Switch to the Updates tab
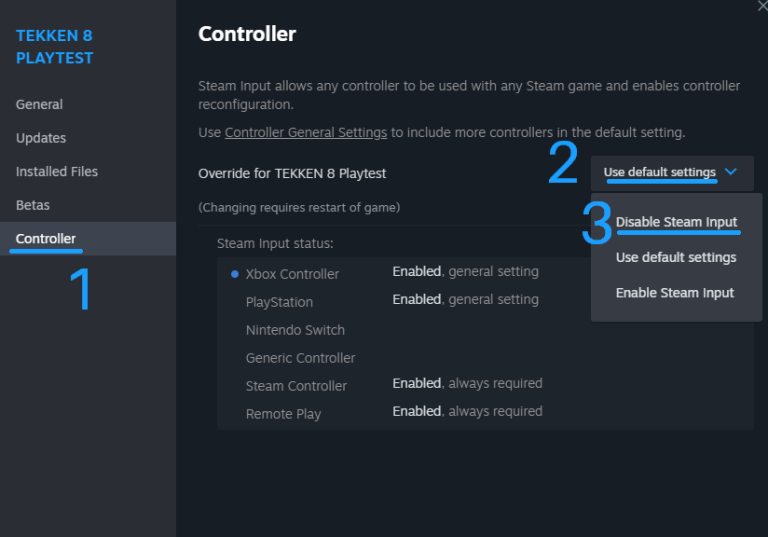This screenshot has height=537, width=768. pos(41,138)
